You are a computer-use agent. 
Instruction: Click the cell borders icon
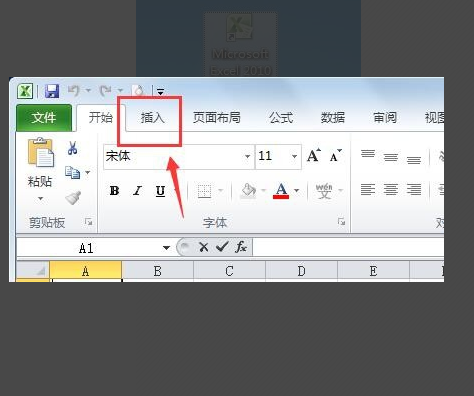click(204, 191)
